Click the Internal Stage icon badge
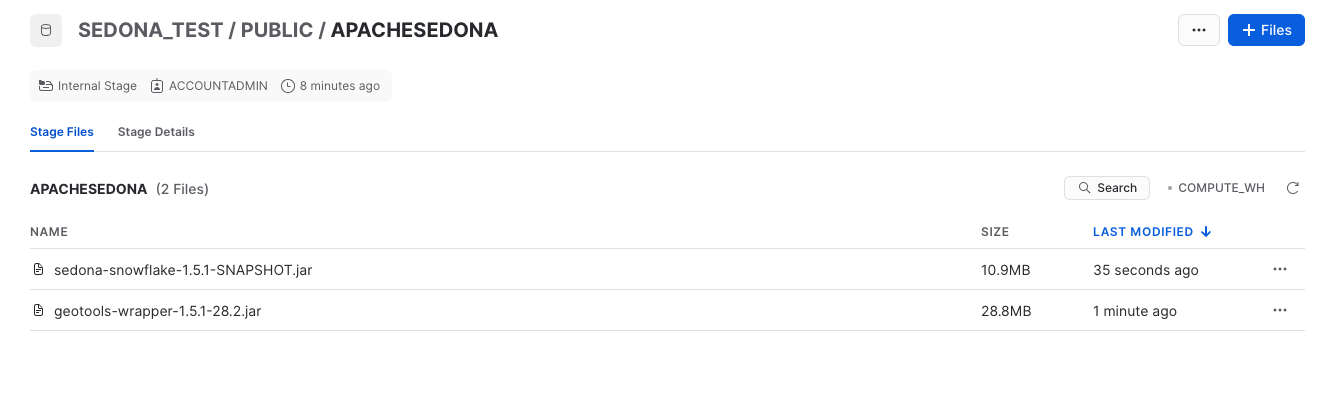Screen dimensions: 1337x399 click(46, 86)
